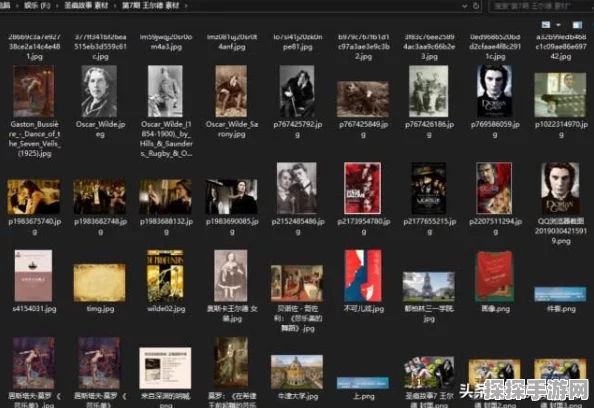Expand the chevron after 圣痕故事 素材 breadcrumb
594x408 pixels.
pos(115,6)
